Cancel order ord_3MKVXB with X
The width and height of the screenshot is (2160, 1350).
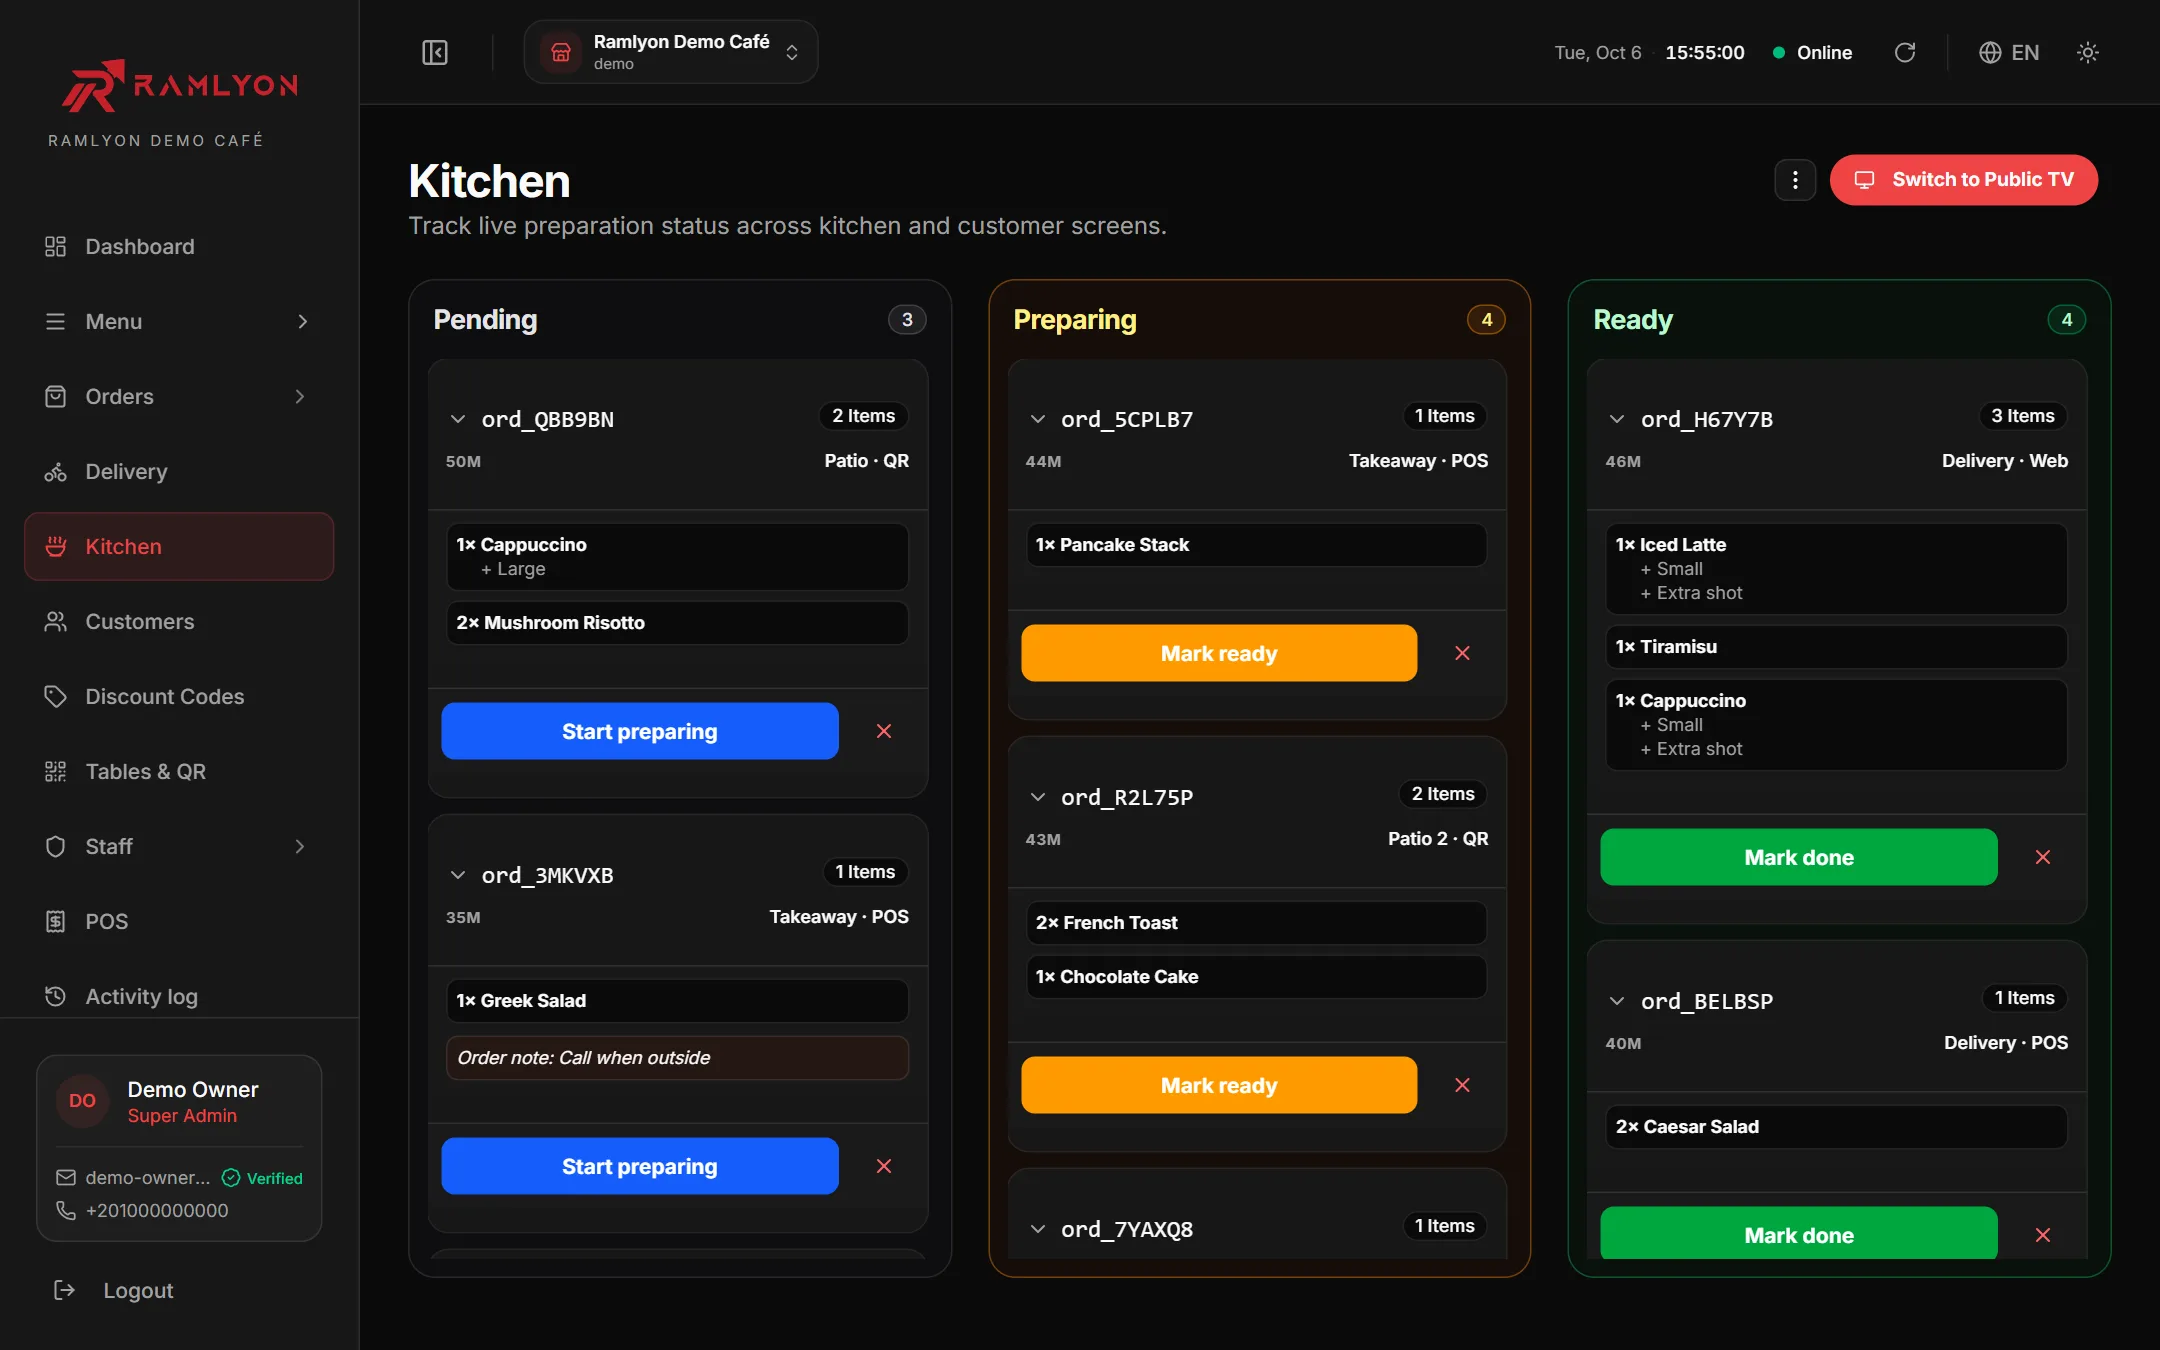tap(884, 1166)
